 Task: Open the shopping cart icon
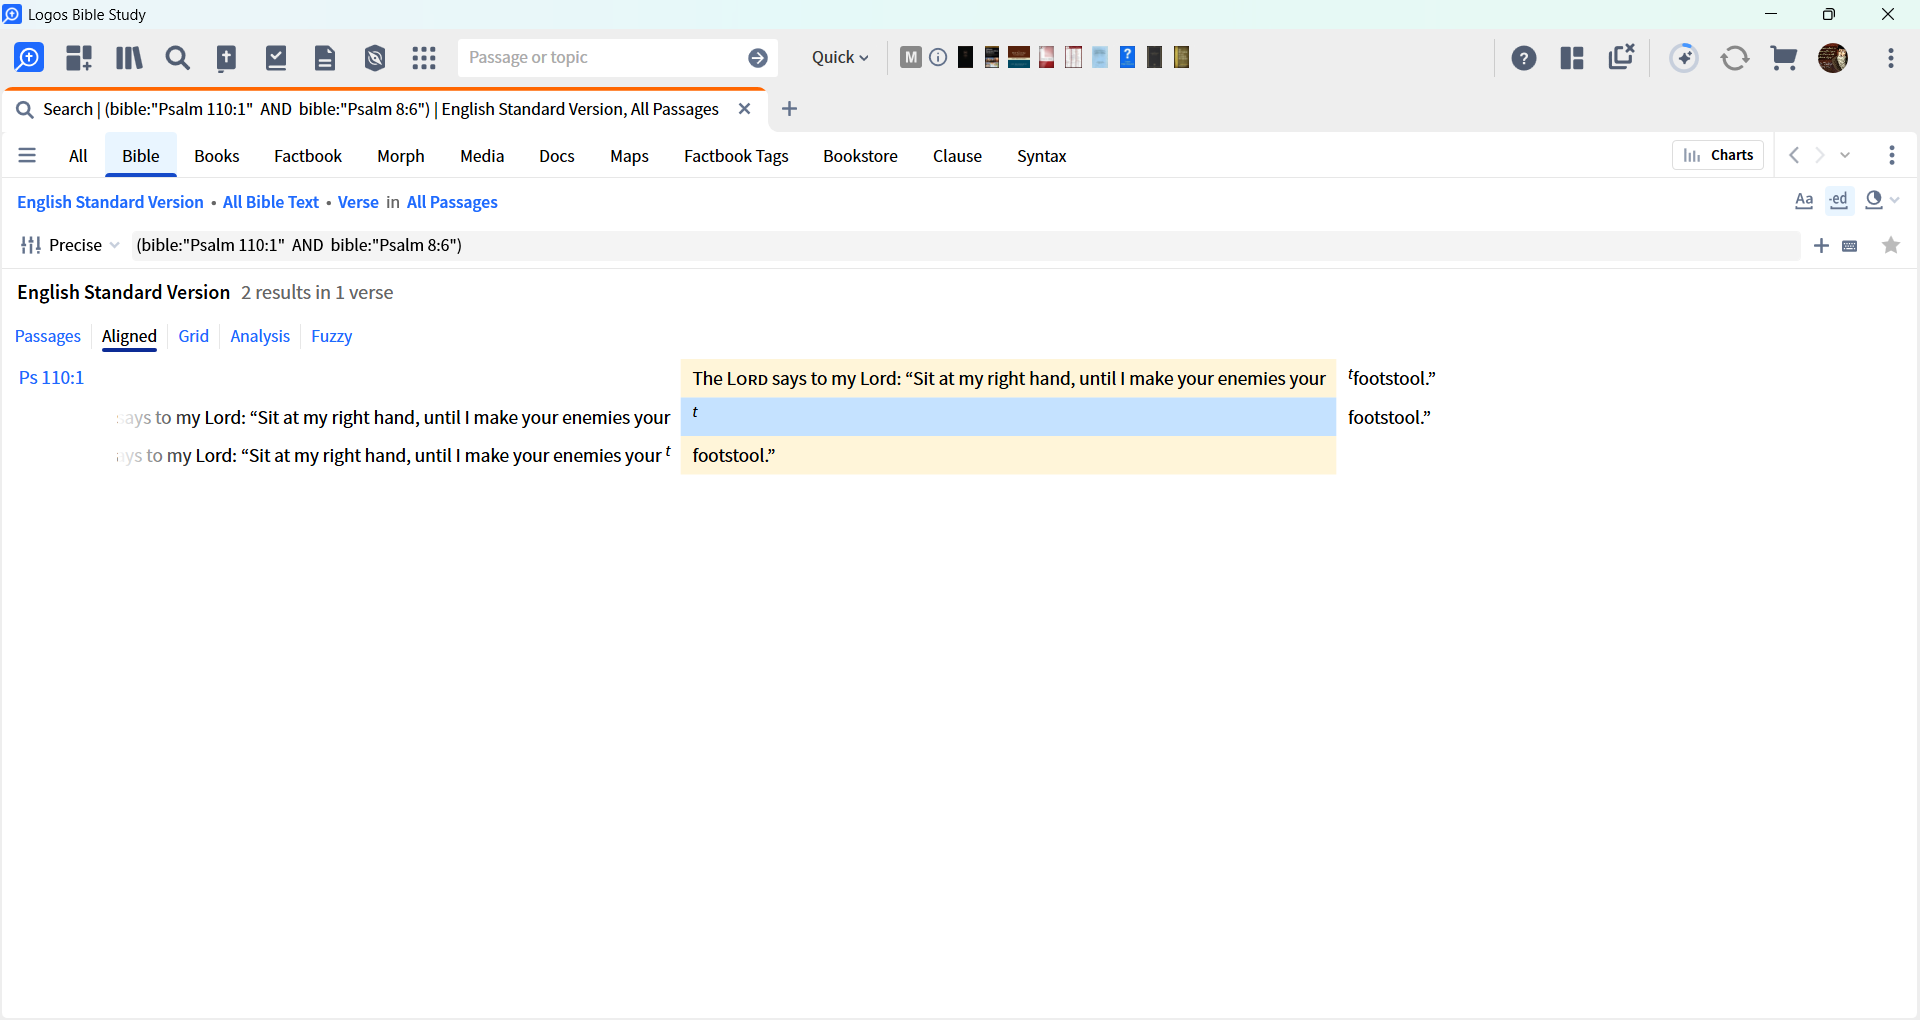pos(1784,58)
